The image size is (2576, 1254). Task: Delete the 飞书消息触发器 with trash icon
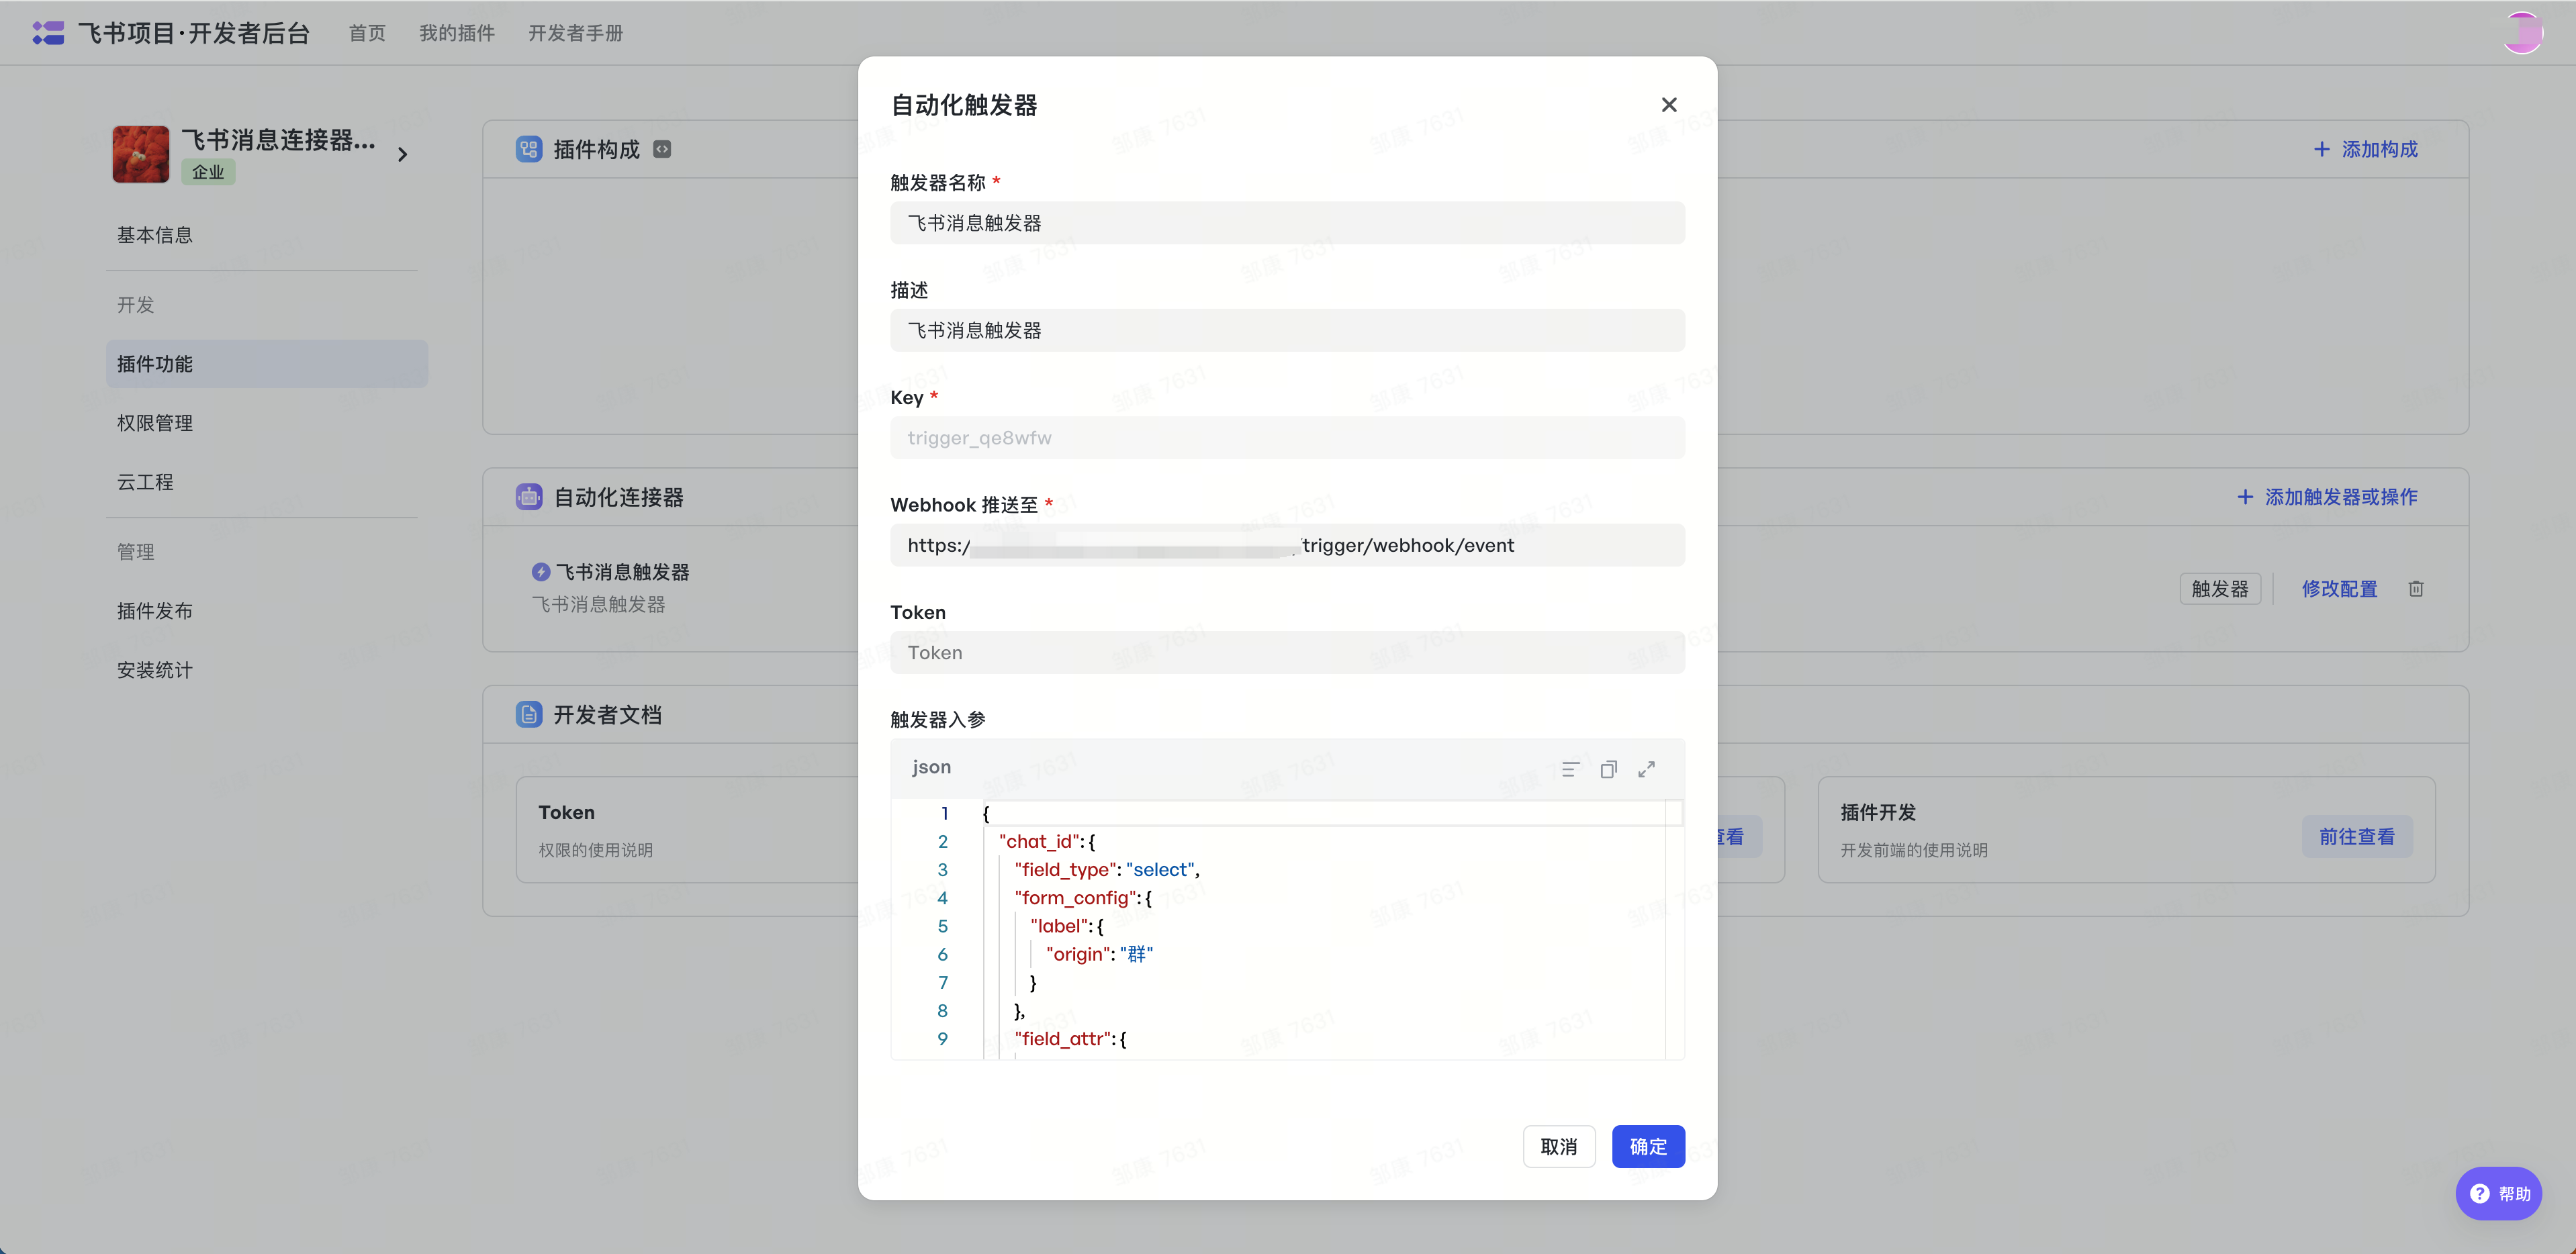click(2416, 589)
